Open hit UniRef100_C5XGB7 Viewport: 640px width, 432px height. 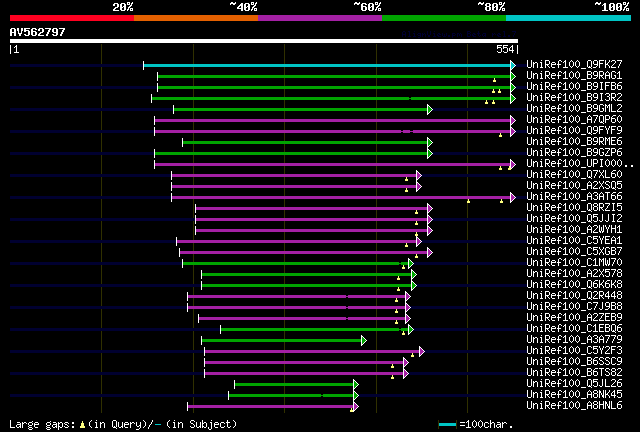(574, 252)
